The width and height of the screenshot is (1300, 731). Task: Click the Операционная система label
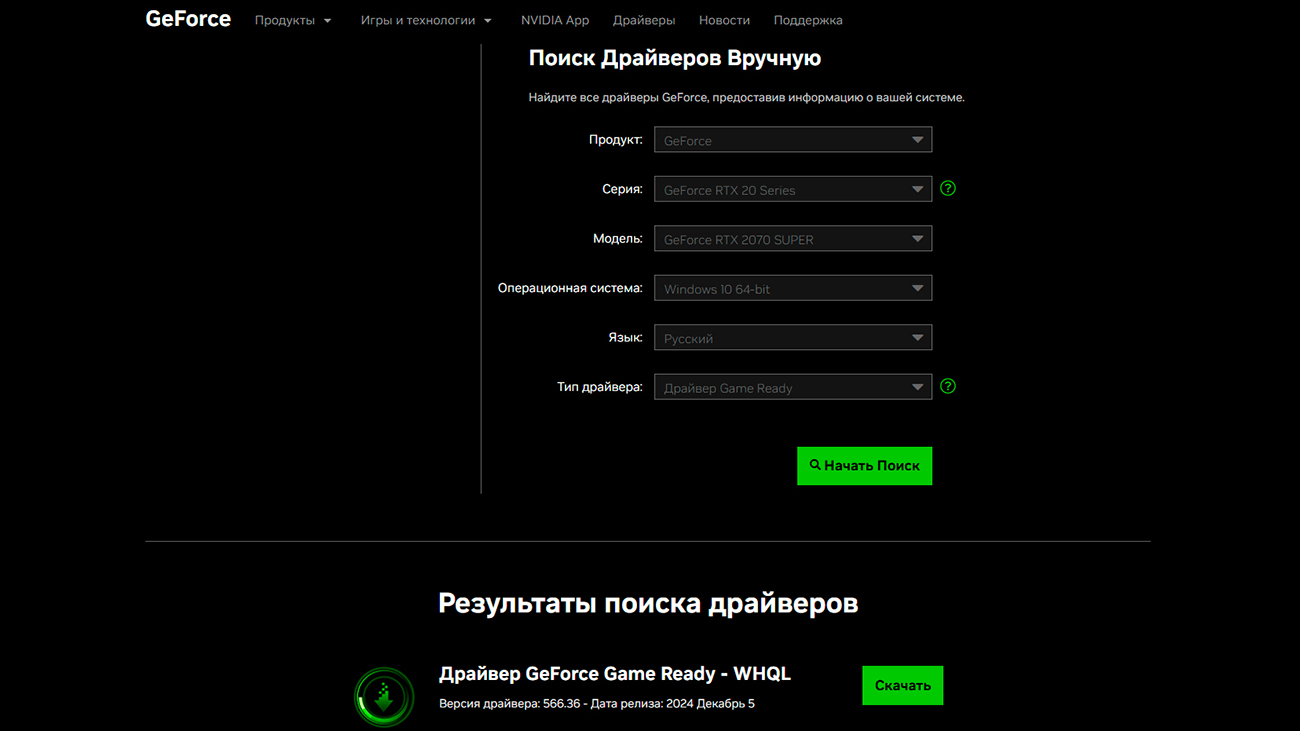(x=570, y=288)
